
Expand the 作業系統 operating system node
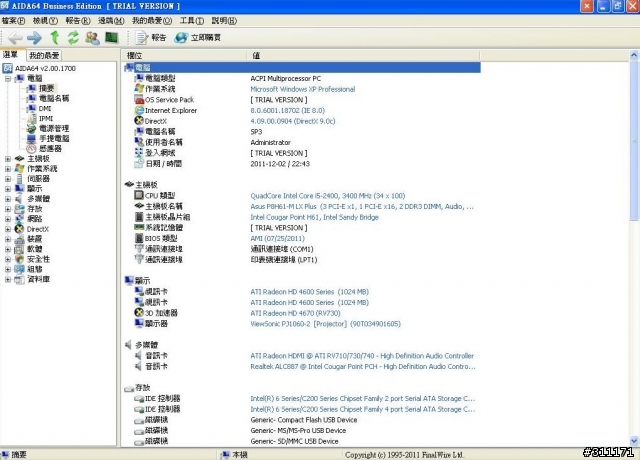(8, 169)
